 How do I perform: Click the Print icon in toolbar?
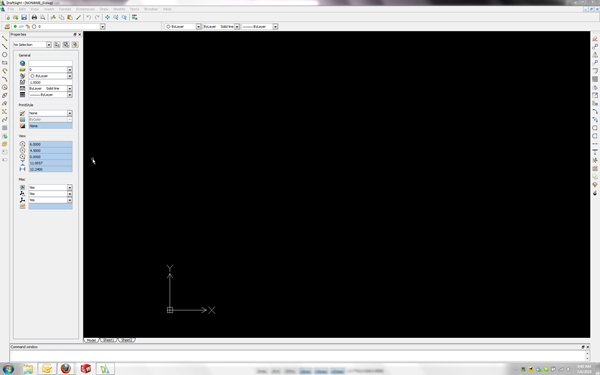tap(34, 17)
